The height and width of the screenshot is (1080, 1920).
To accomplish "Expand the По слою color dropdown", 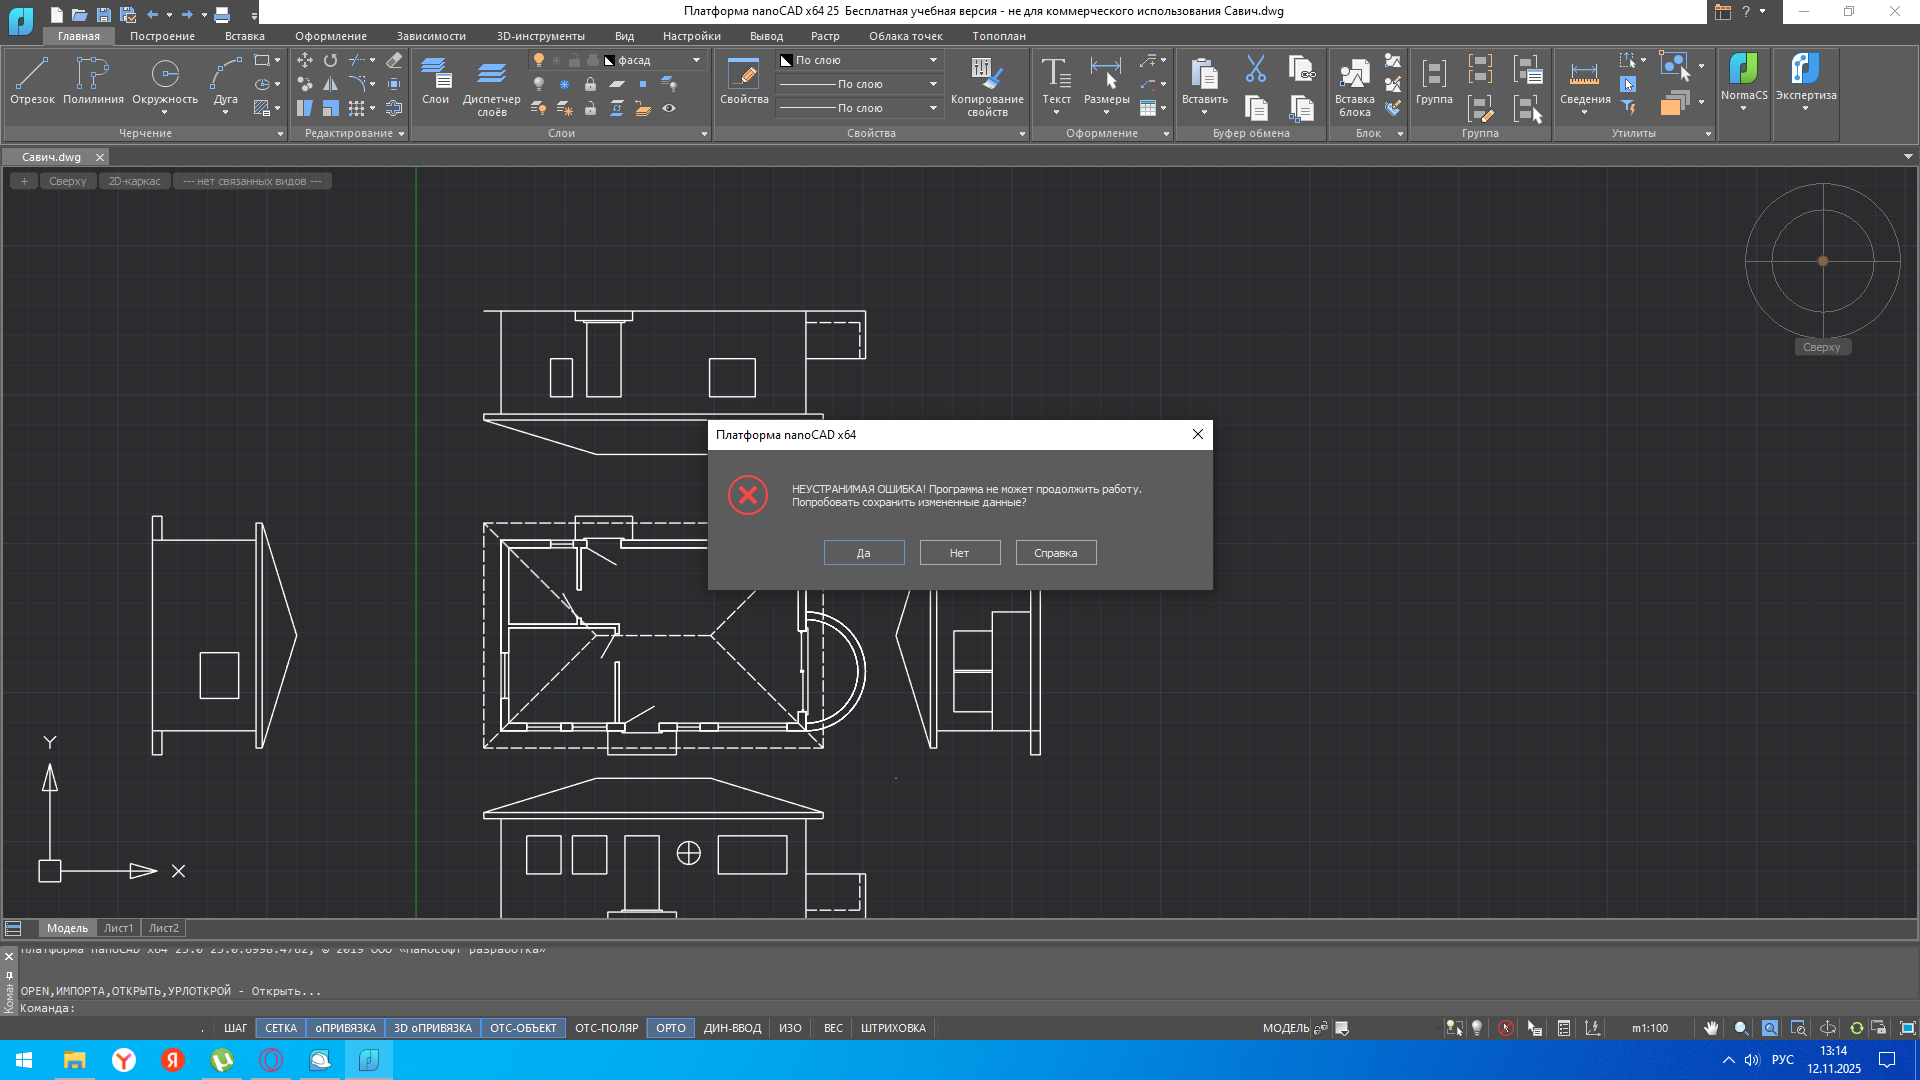I will (933, 60).
